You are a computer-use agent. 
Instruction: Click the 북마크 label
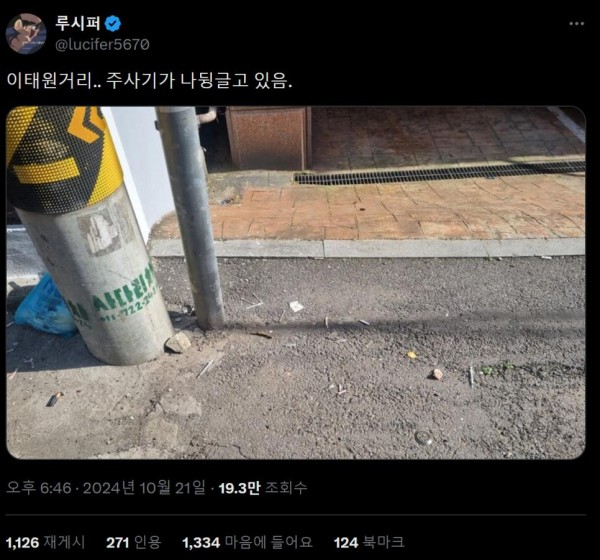(383, 542)
